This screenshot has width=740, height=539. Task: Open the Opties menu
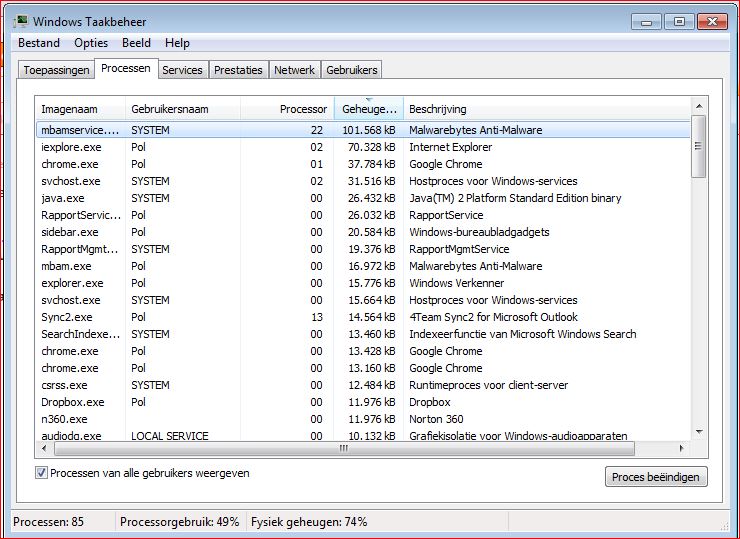[x=91, y=43]
